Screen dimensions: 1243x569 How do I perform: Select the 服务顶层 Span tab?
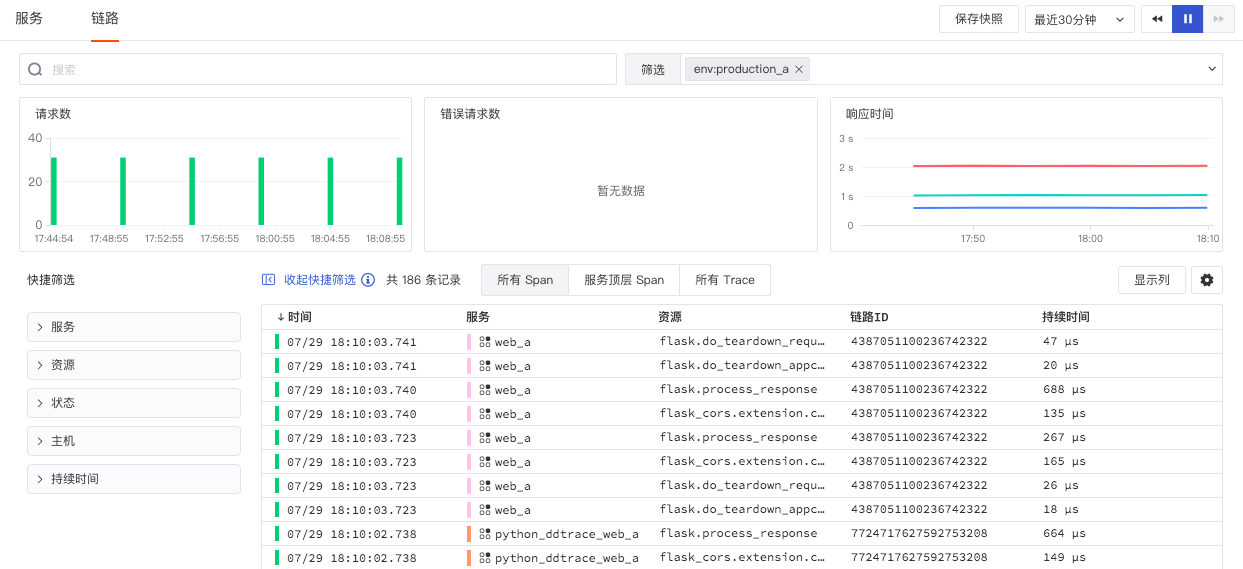coord(624,280)
